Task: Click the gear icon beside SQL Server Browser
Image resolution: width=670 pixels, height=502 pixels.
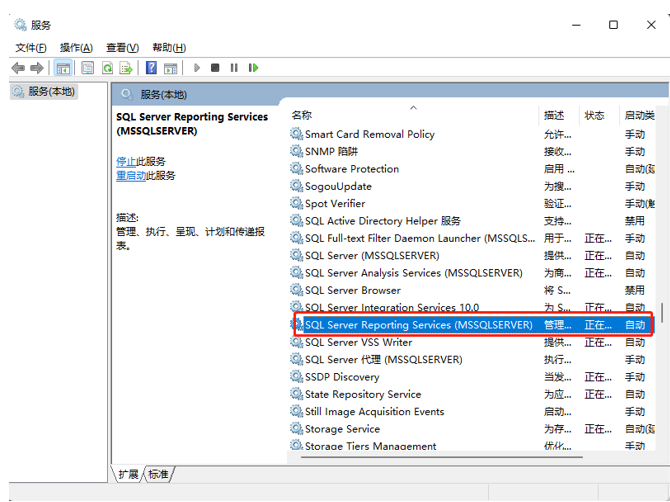Action: [297, 290]
